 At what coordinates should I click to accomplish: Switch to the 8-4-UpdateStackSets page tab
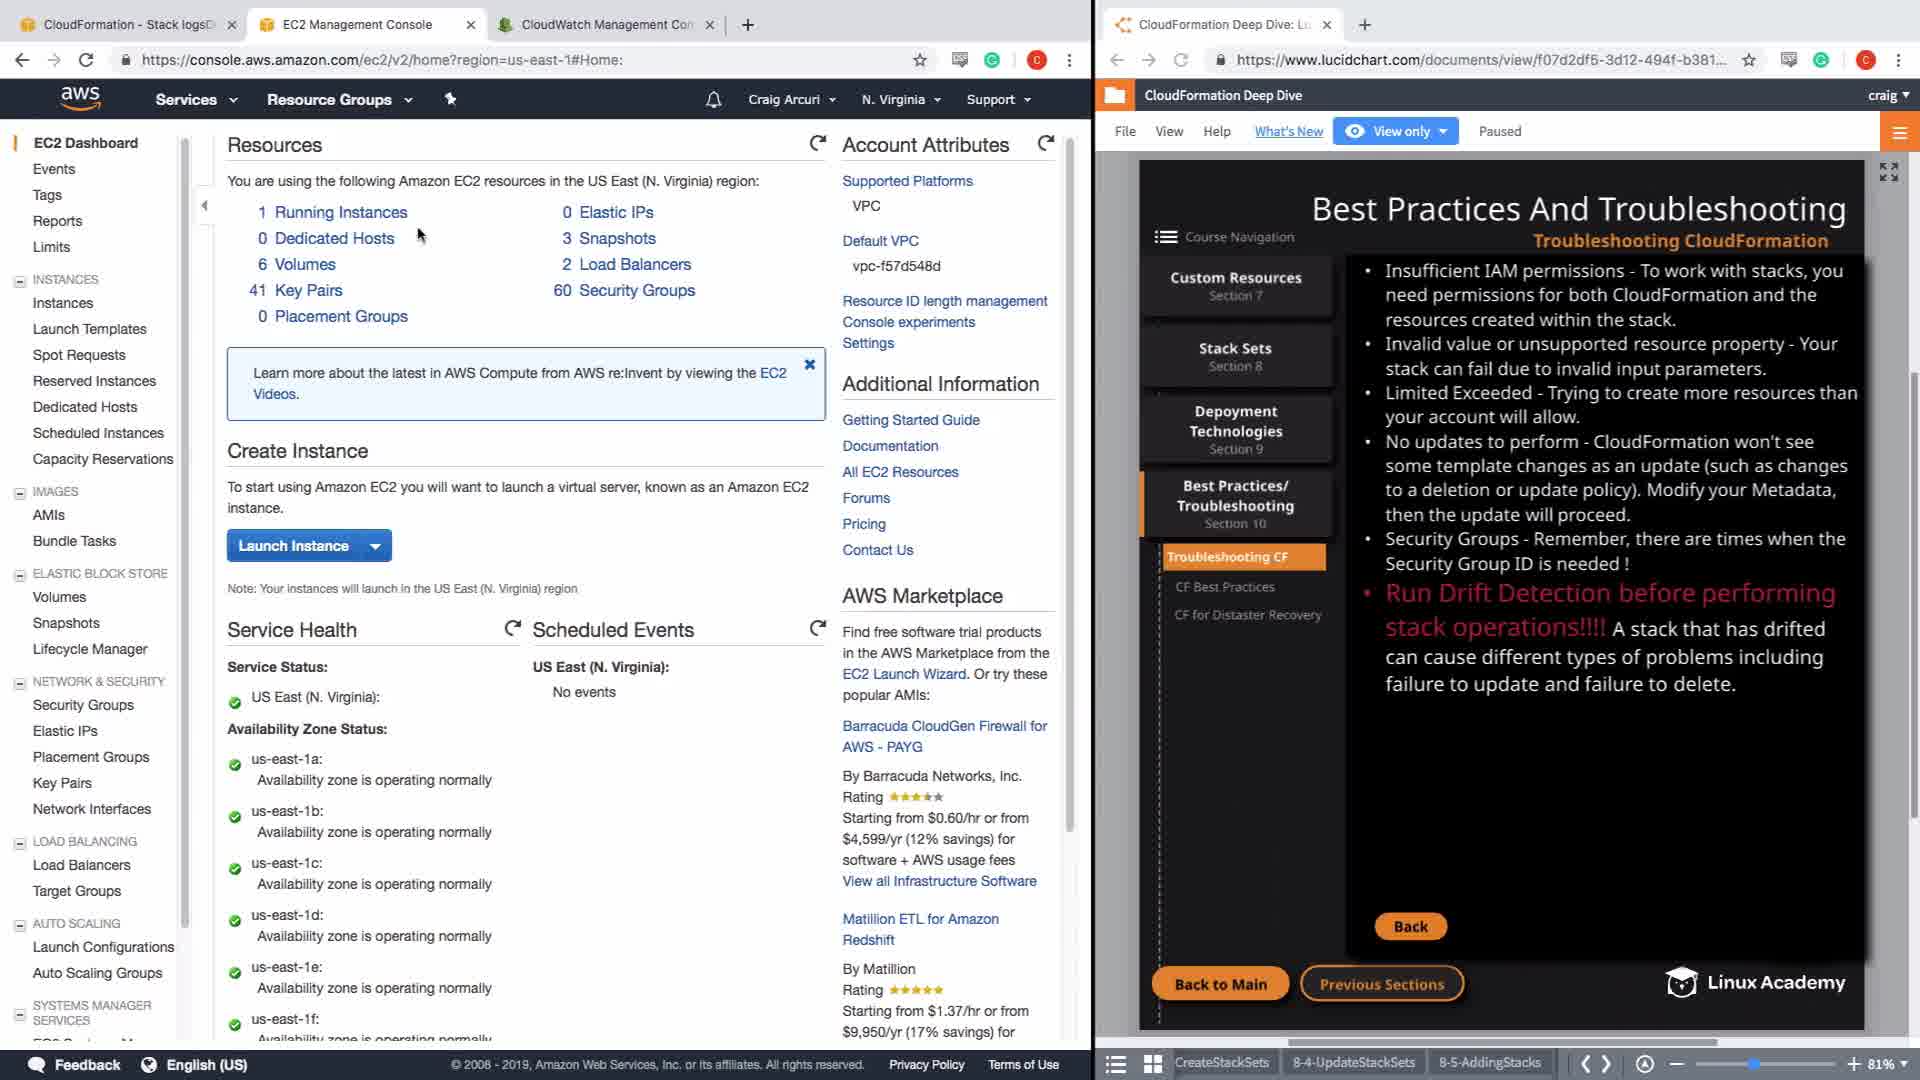pos(1353,1062)
